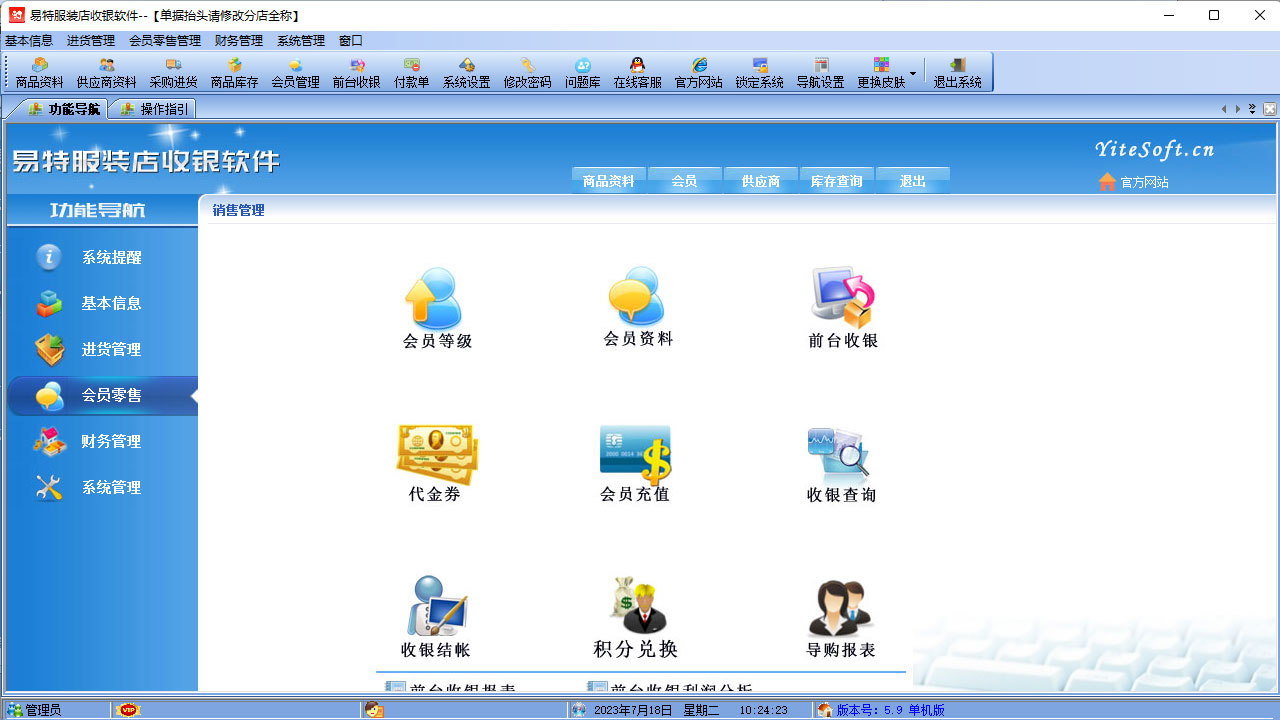Image resolution: width=1280 pixels, height=720 pixels.
Task: Open the 会员零售管理 menu
Action: click(x=163, y=41)
